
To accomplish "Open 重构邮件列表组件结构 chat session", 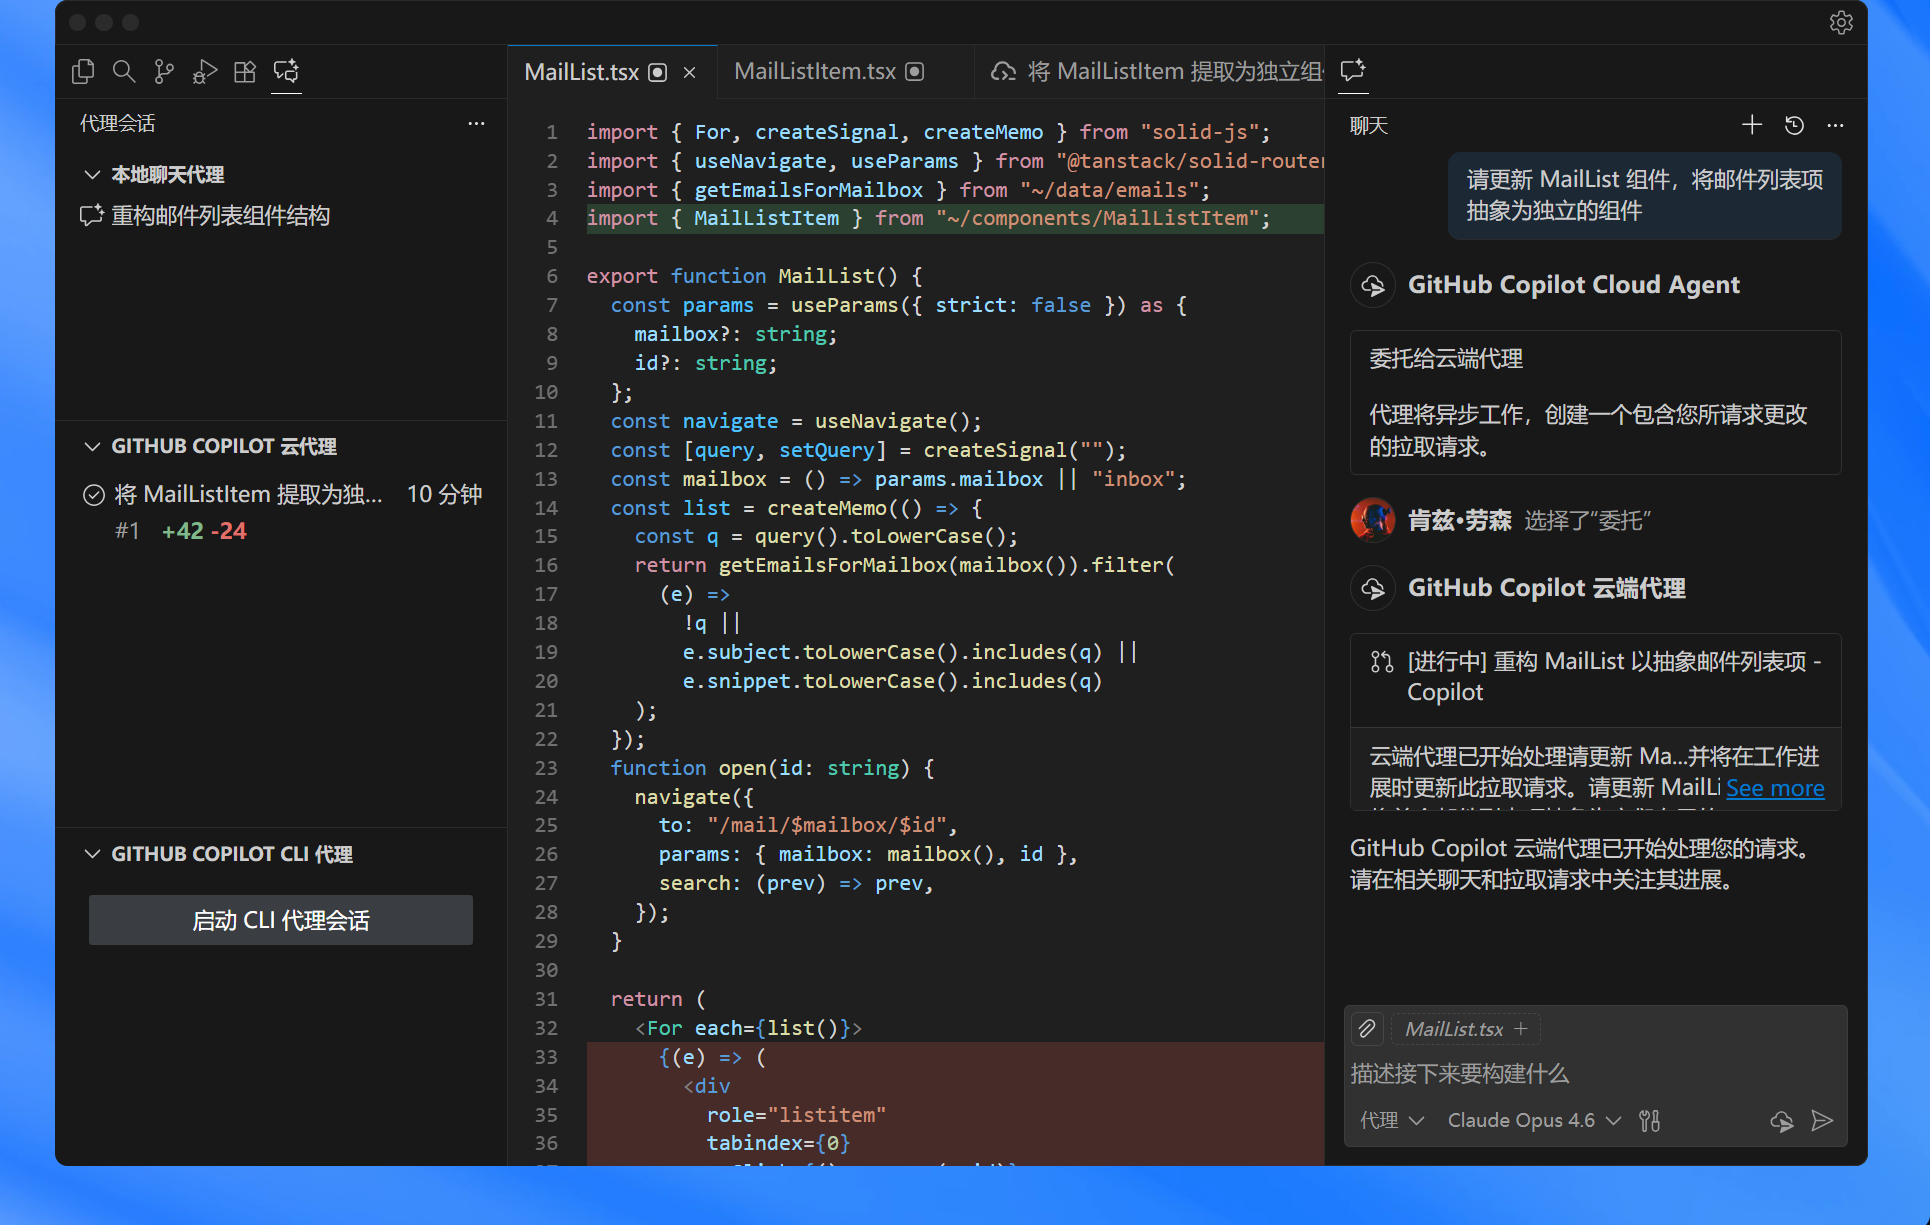I will coord(221,216).
